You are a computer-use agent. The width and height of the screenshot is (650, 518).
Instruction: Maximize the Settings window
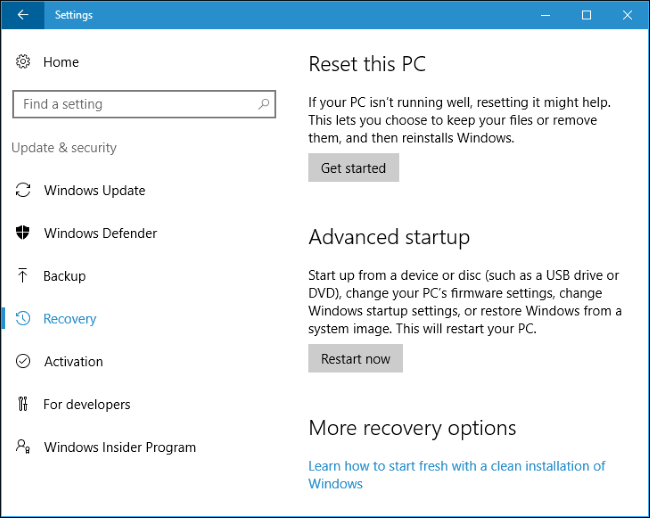586,15
